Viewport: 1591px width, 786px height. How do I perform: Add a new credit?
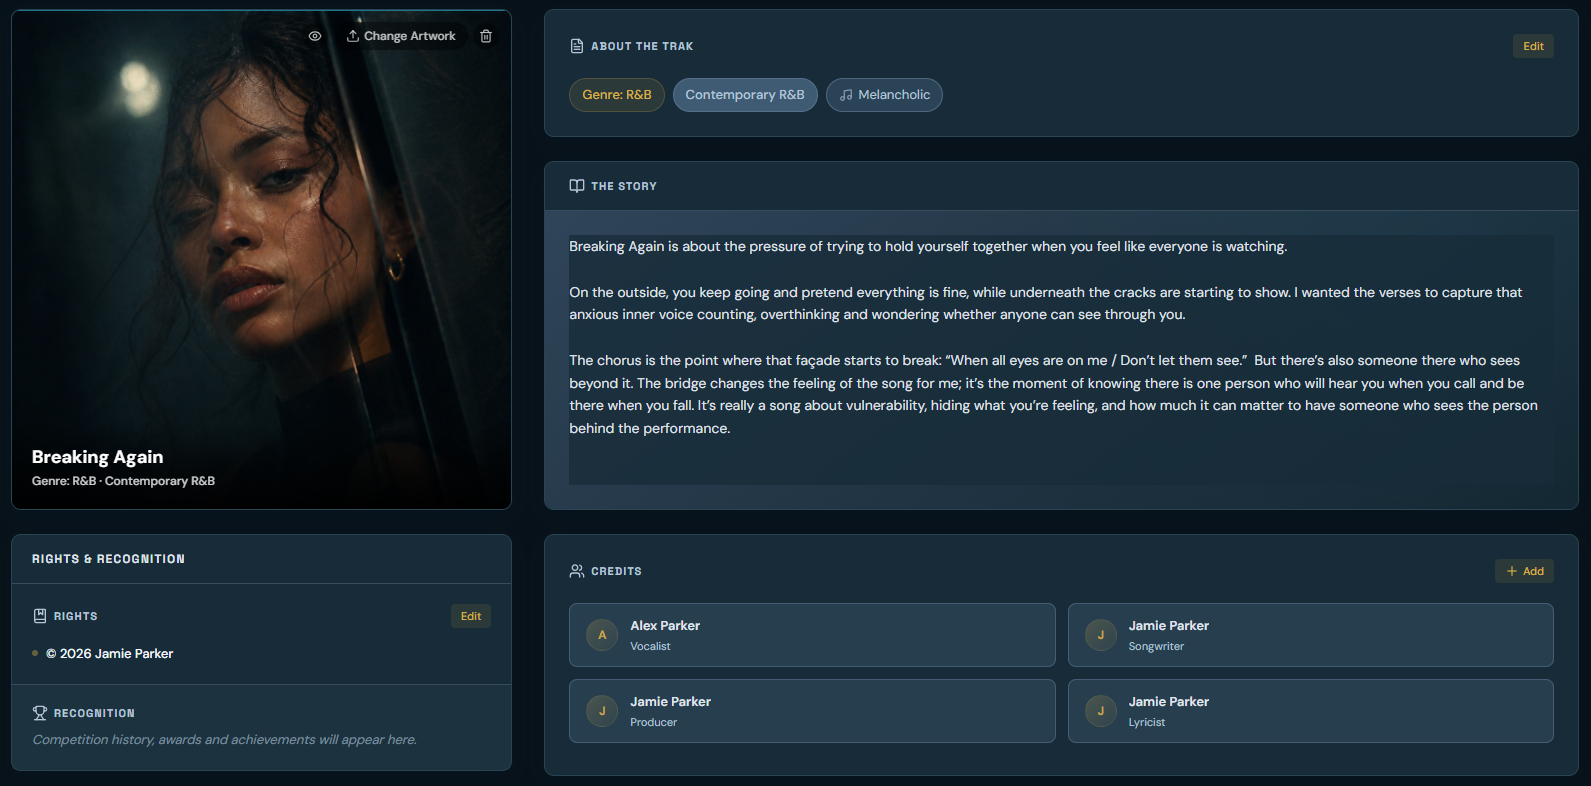click(x=1525, y=571)
